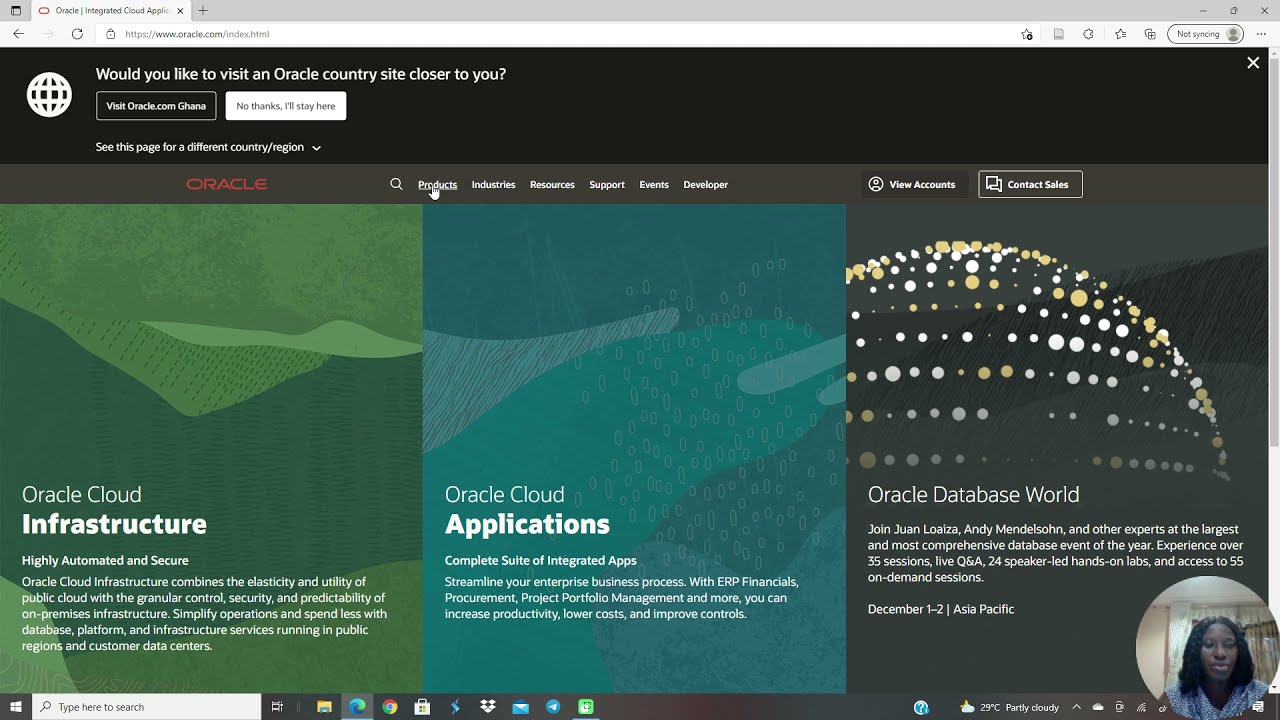Click the site padlock icon in address bar
Image resolution: width=1280 pixels, height=720 pixels.
tap(111, 34)
